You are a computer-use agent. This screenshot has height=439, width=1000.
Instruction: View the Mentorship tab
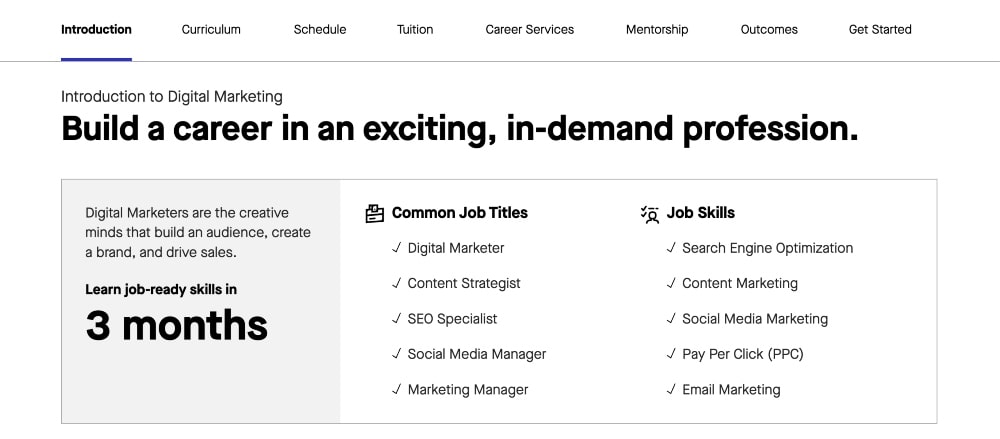pos(657,30)
